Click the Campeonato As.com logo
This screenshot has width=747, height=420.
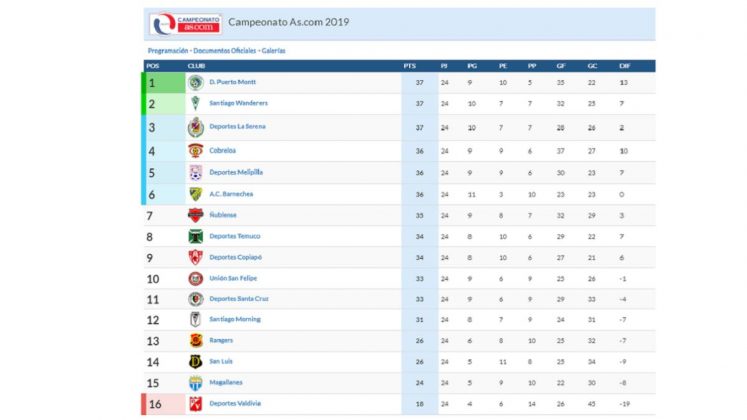click(185, 24)
